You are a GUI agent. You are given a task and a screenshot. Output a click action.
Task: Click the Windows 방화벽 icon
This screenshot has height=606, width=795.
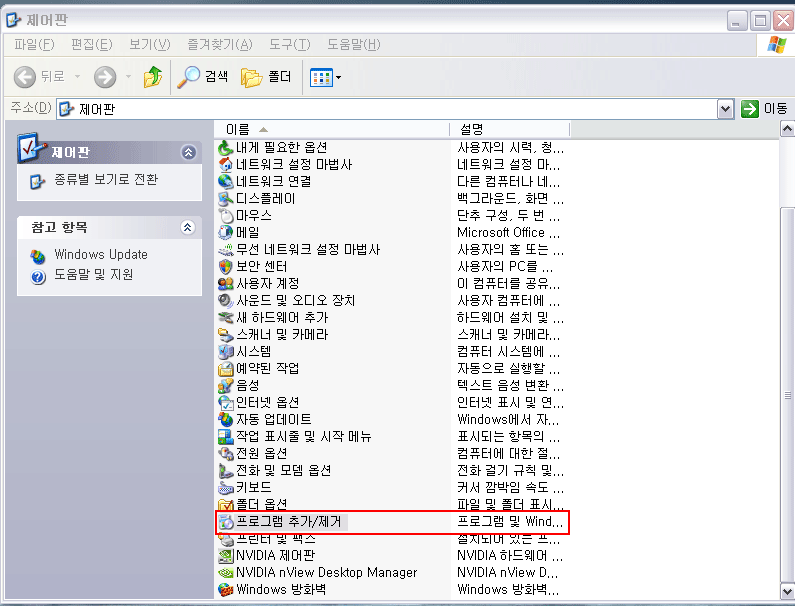pyautogui.click(x=225, y=589)
